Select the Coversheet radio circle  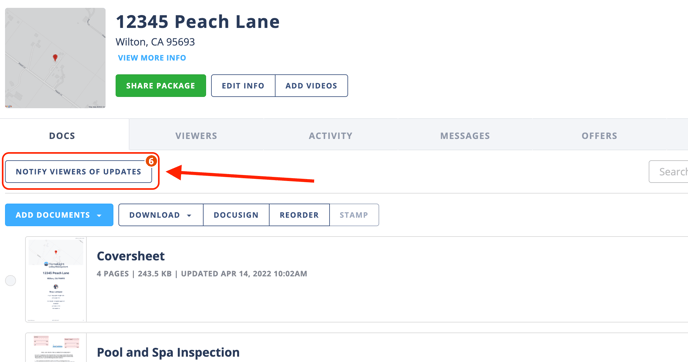(x=11, y=280)
